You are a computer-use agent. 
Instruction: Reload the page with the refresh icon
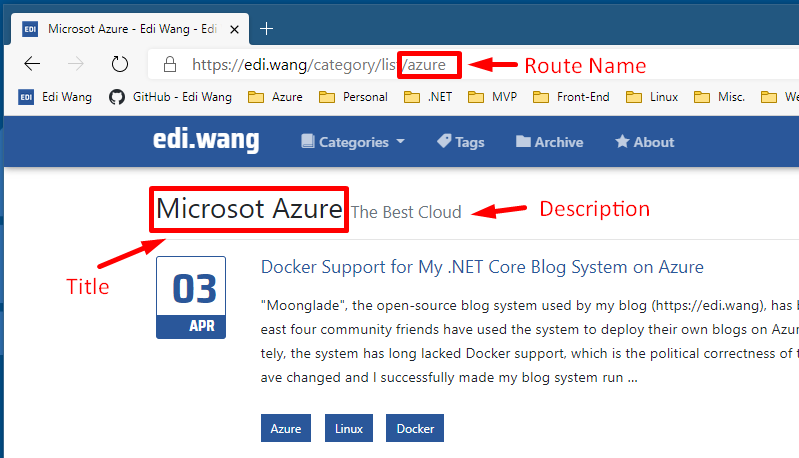click(x=120, y=64)
